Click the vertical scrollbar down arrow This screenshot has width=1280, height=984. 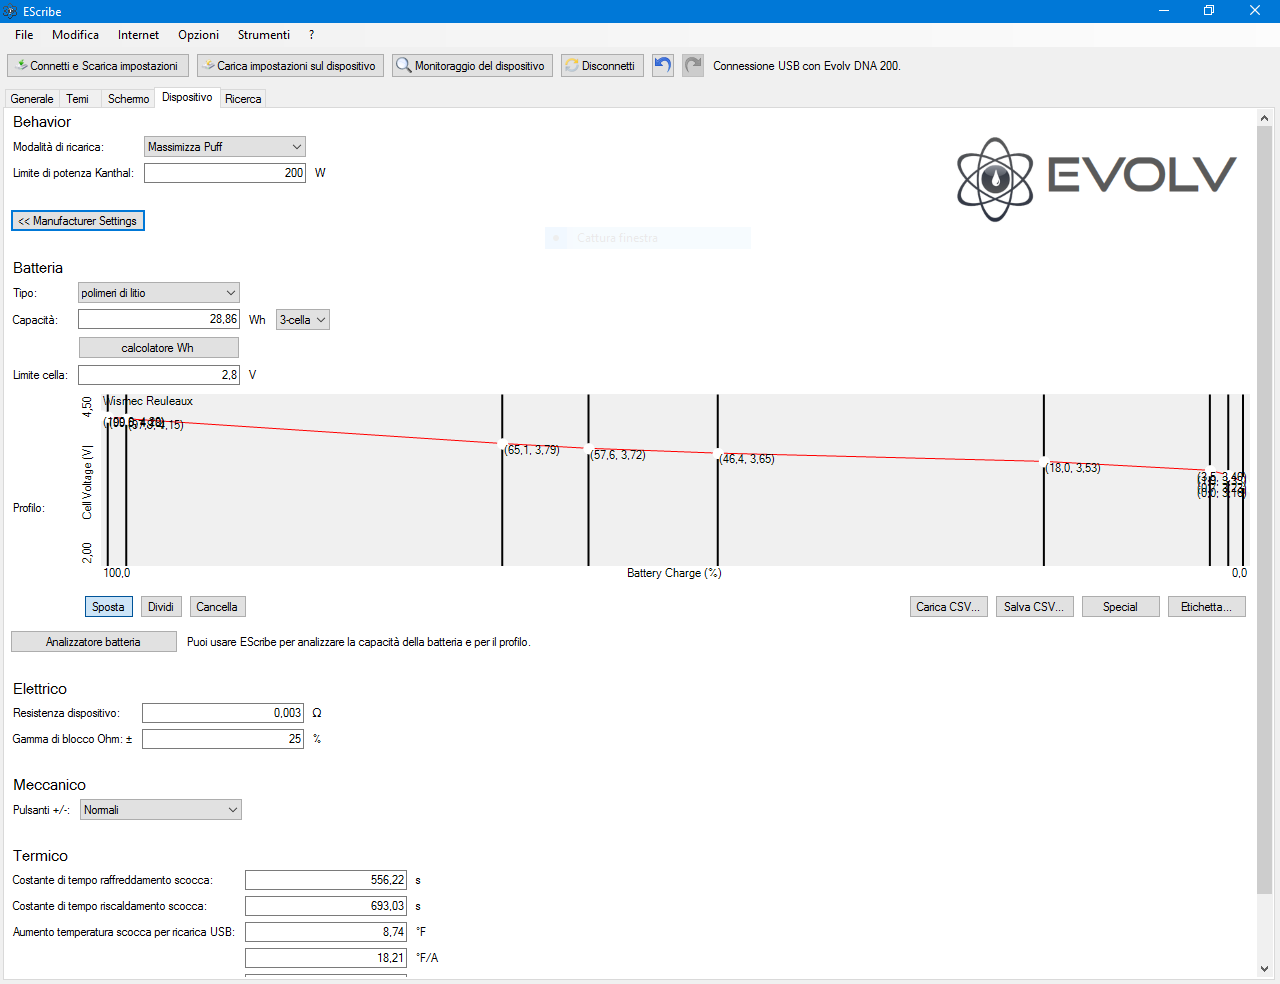pyautogui.click(x=1264, y=968)
